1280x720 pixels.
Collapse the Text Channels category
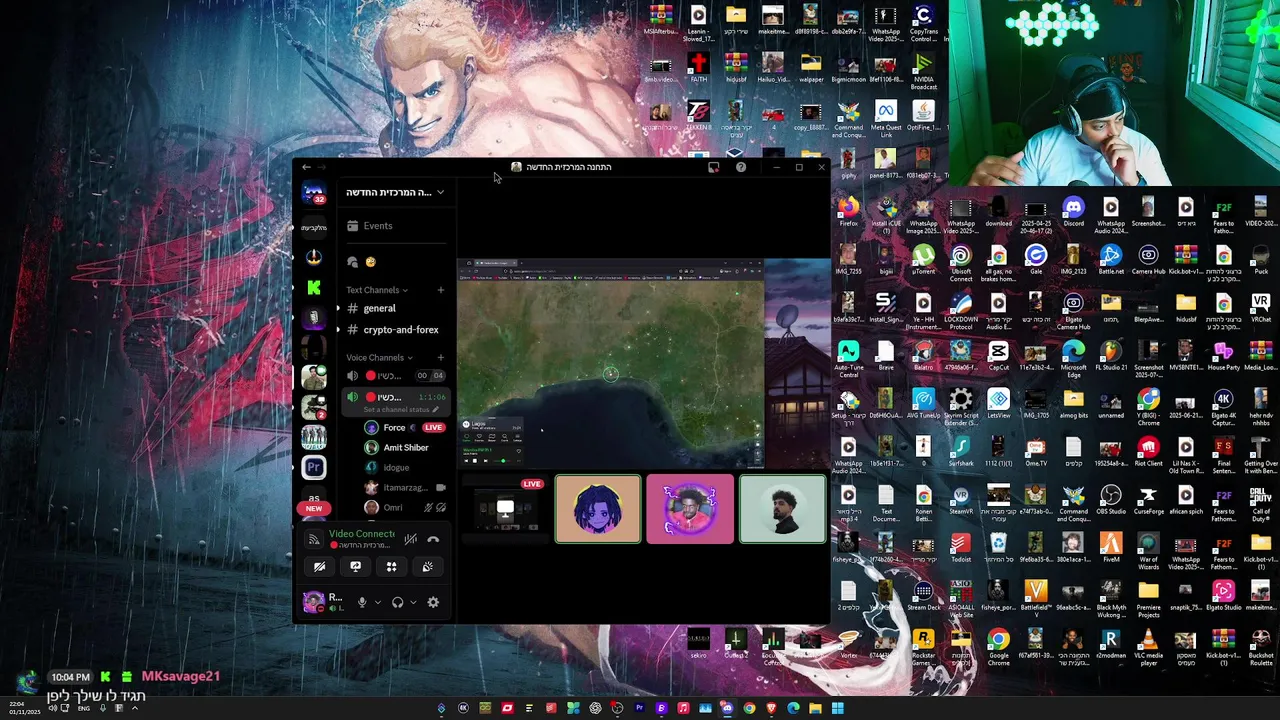[377, 290]
